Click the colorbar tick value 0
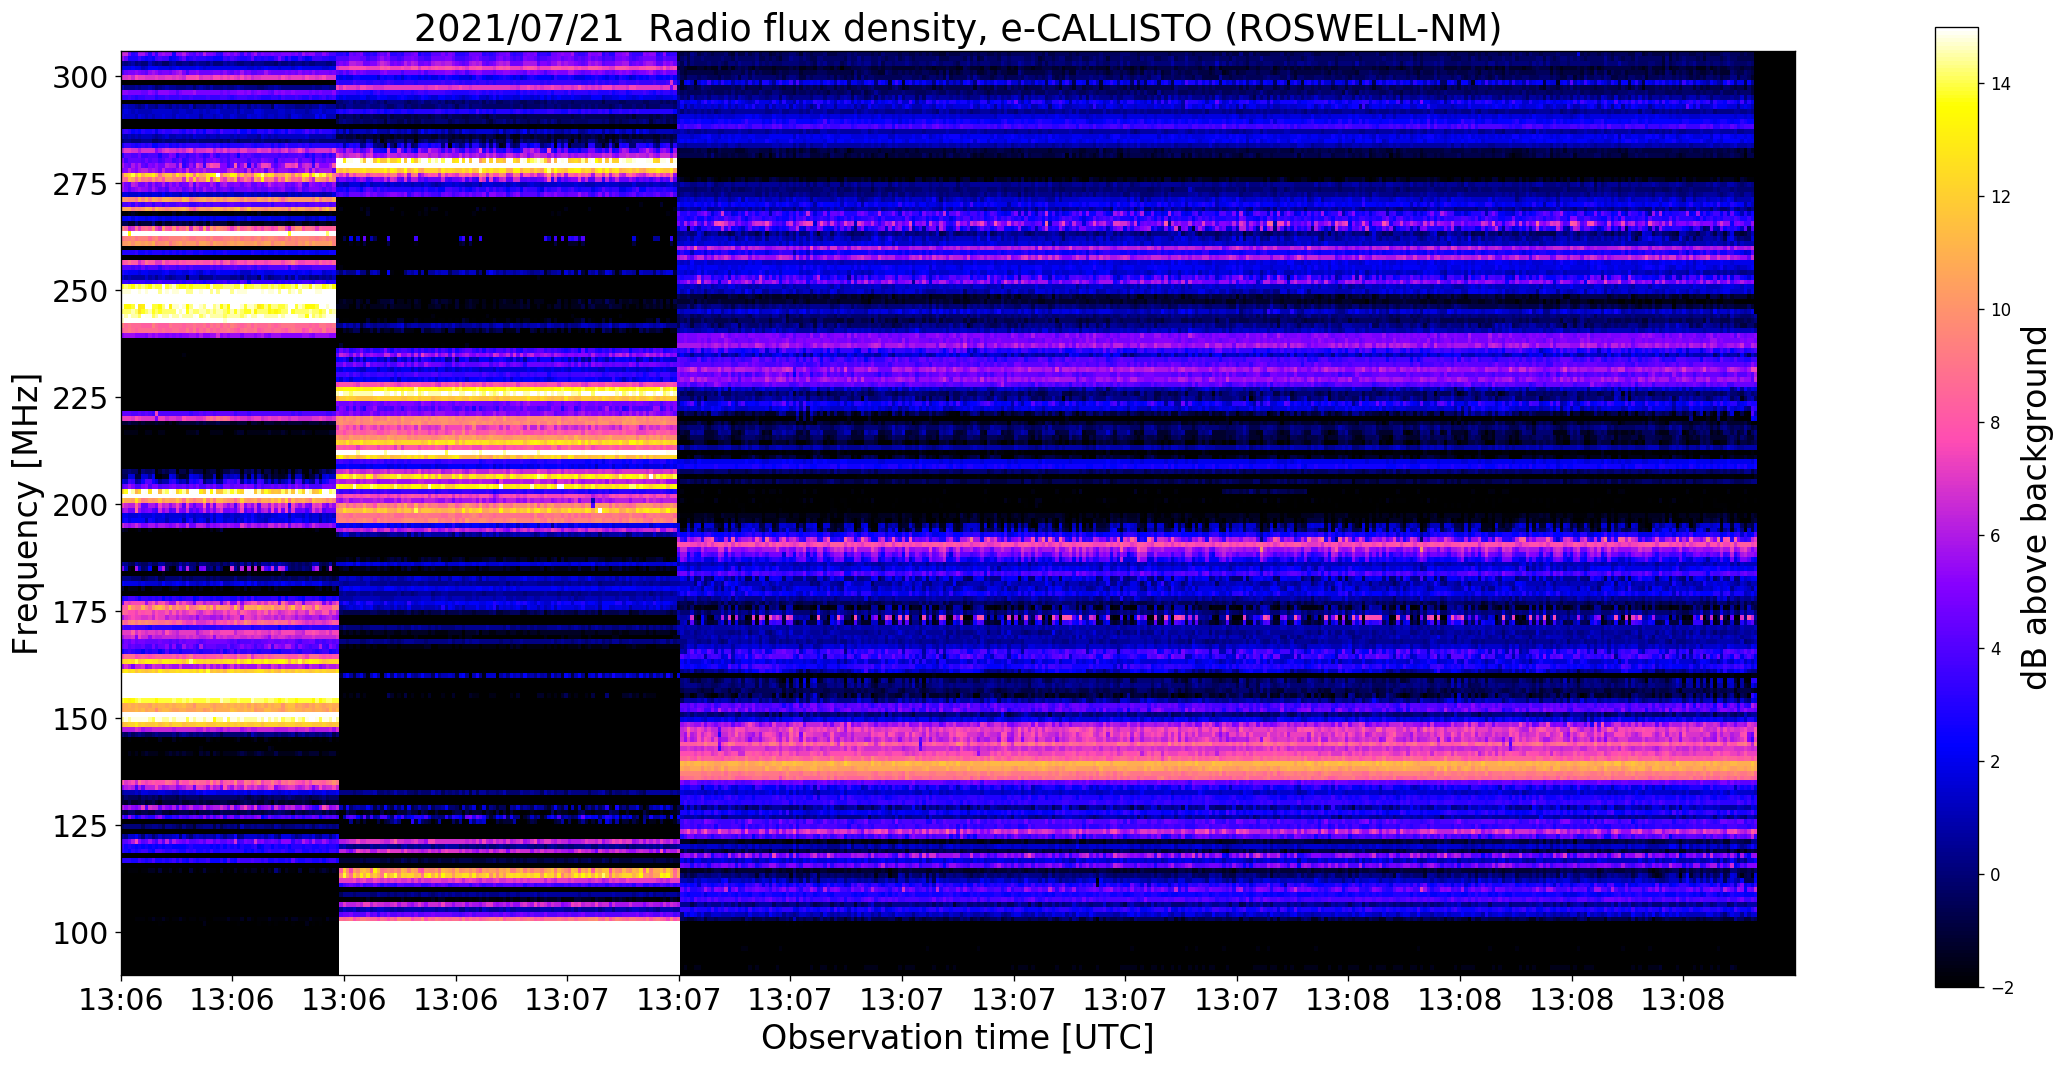Viewport: 2066px width, 1067px height. tap(1996, 875)
